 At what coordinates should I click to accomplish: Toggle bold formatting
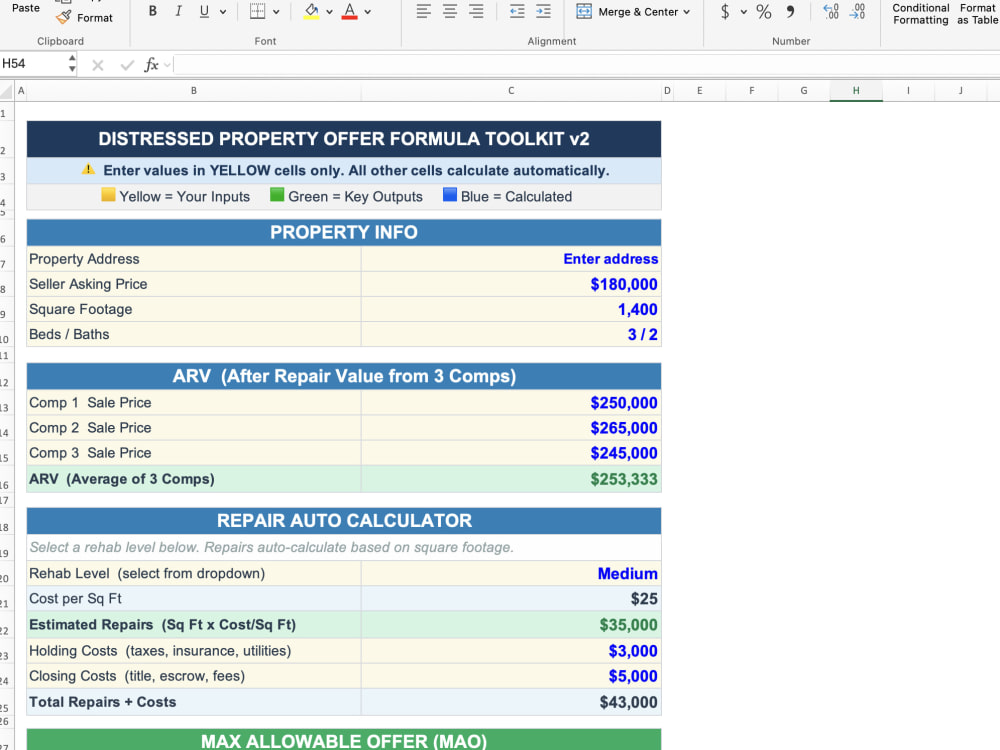(x=152, y=11)
